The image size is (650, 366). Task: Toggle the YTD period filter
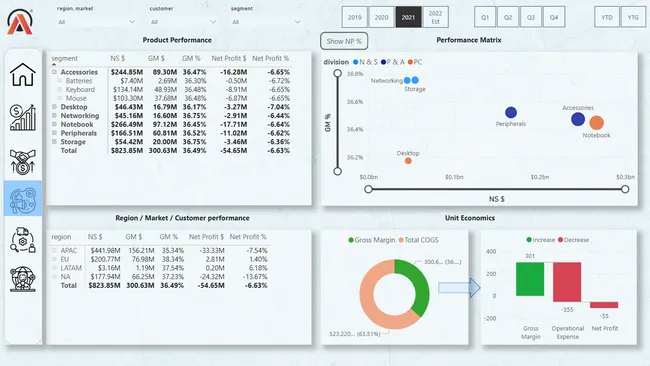pyautogui.click(x=607, y=17)
